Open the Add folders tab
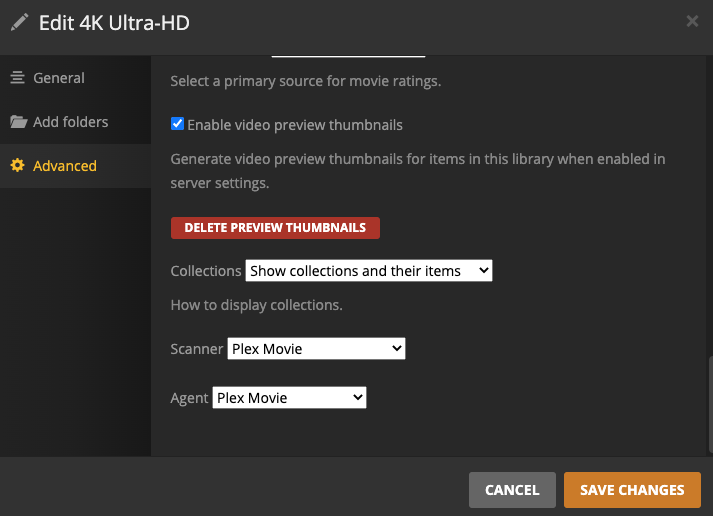Image resolution: width=713 pixels, height=516 pixels. click(x=70, y=122)
